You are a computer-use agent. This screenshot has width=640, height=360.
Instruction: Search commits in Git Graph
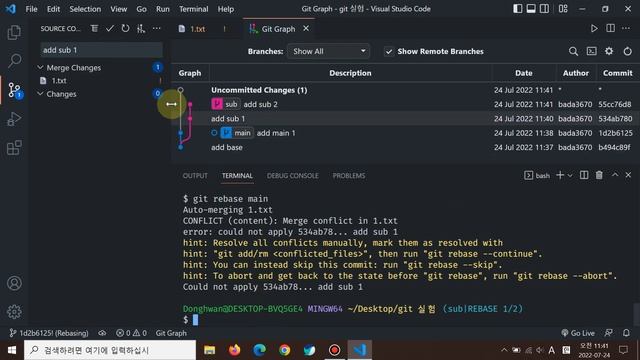point(573,51)
